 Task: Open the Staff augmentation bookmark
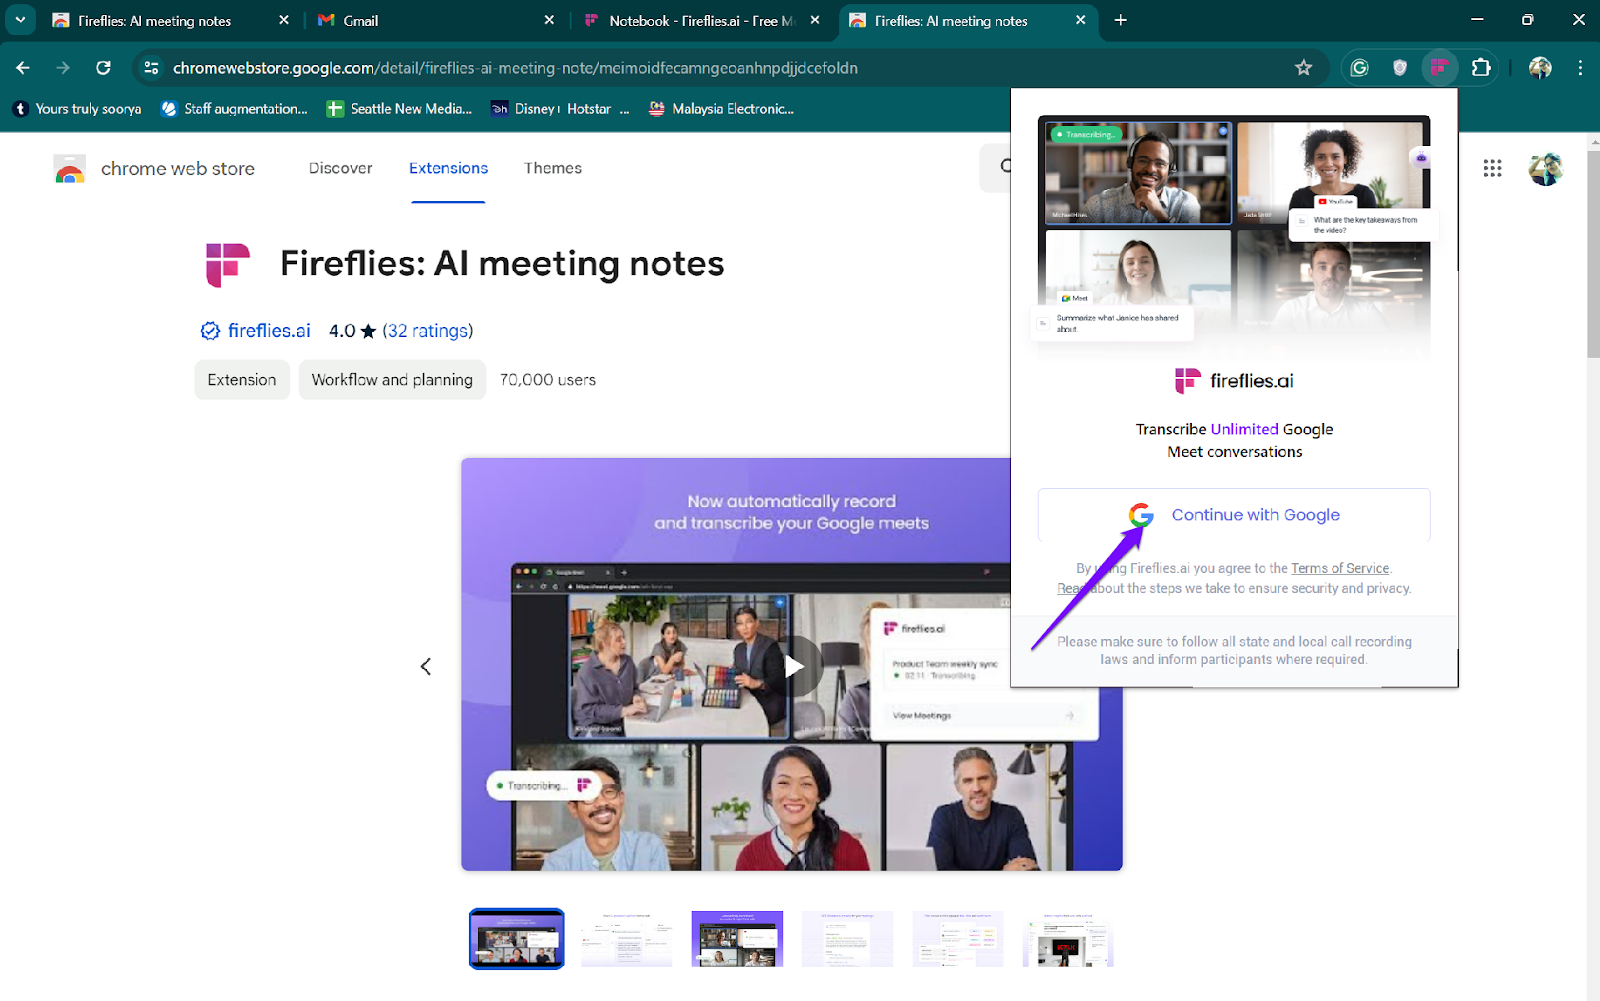[234, 109]
